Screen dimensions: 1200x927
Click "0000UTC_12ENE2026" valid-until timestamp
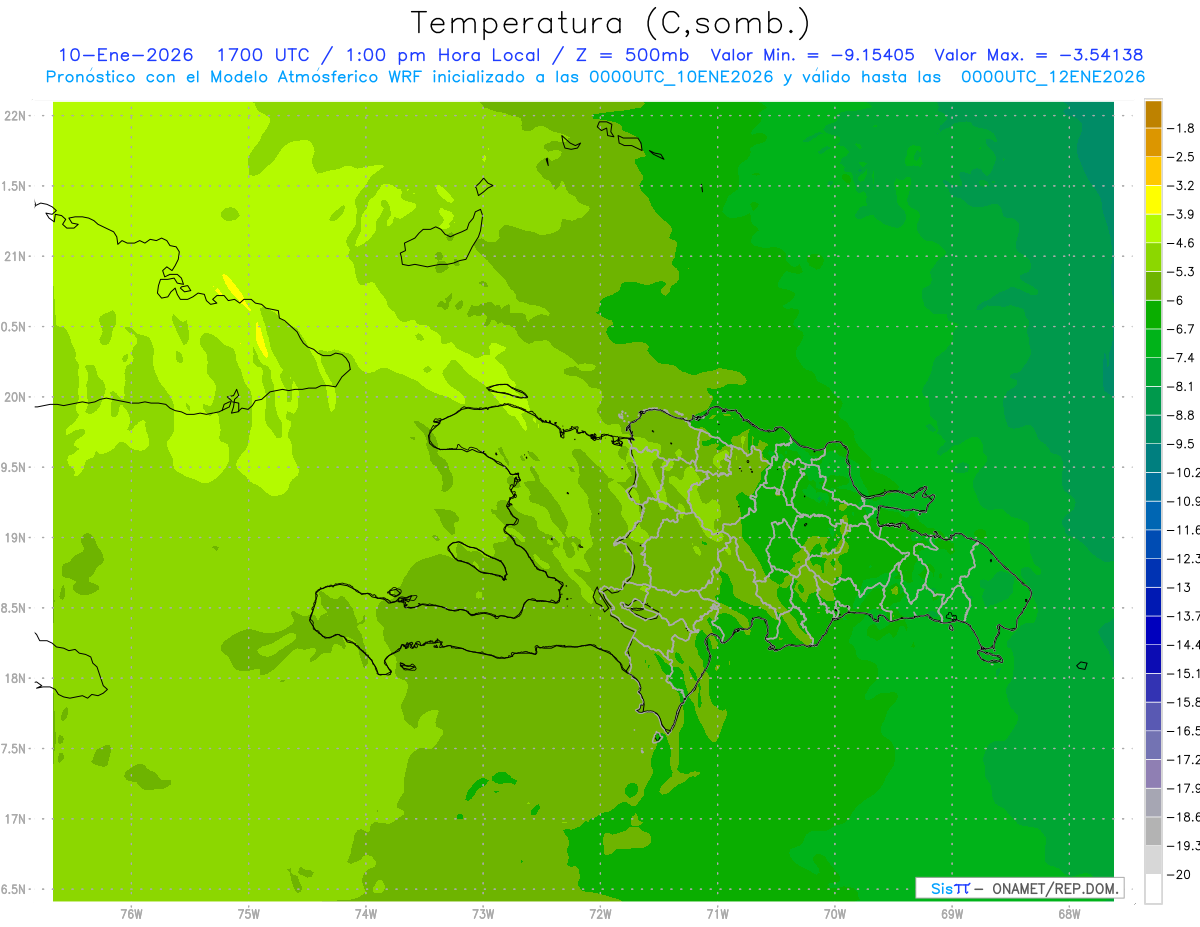point(1053,77)
